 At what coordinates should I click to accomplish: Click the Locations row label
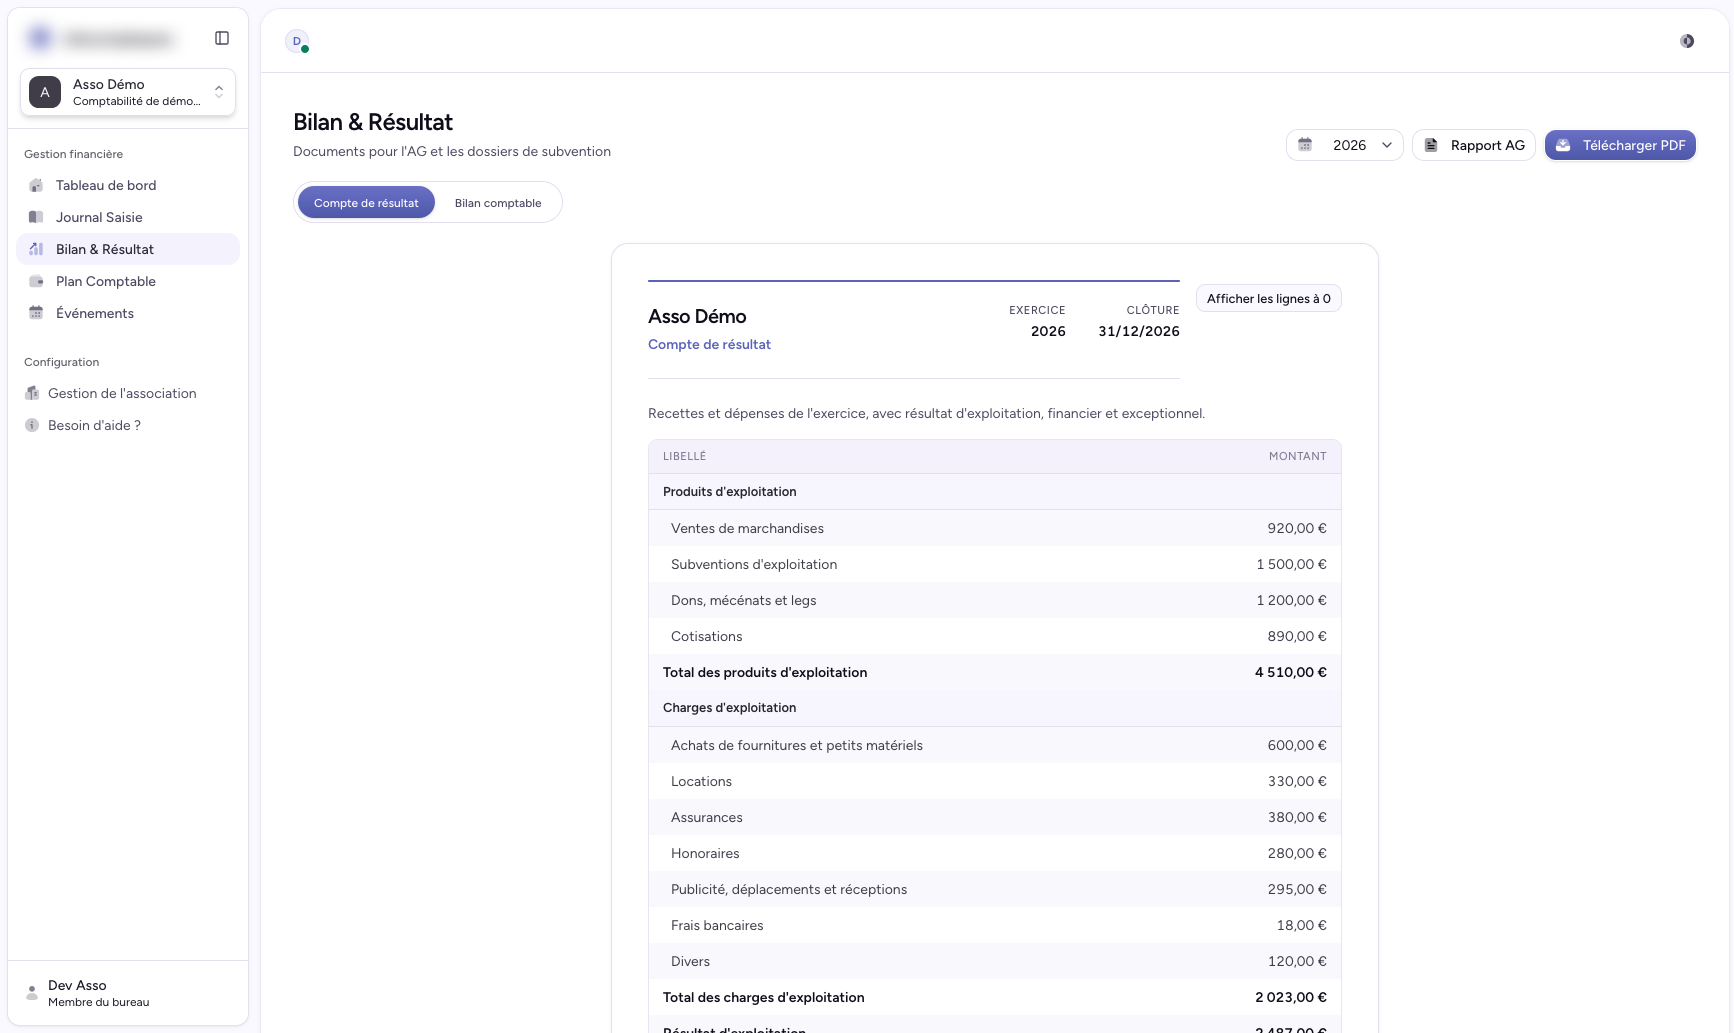(x=701, y=781)
